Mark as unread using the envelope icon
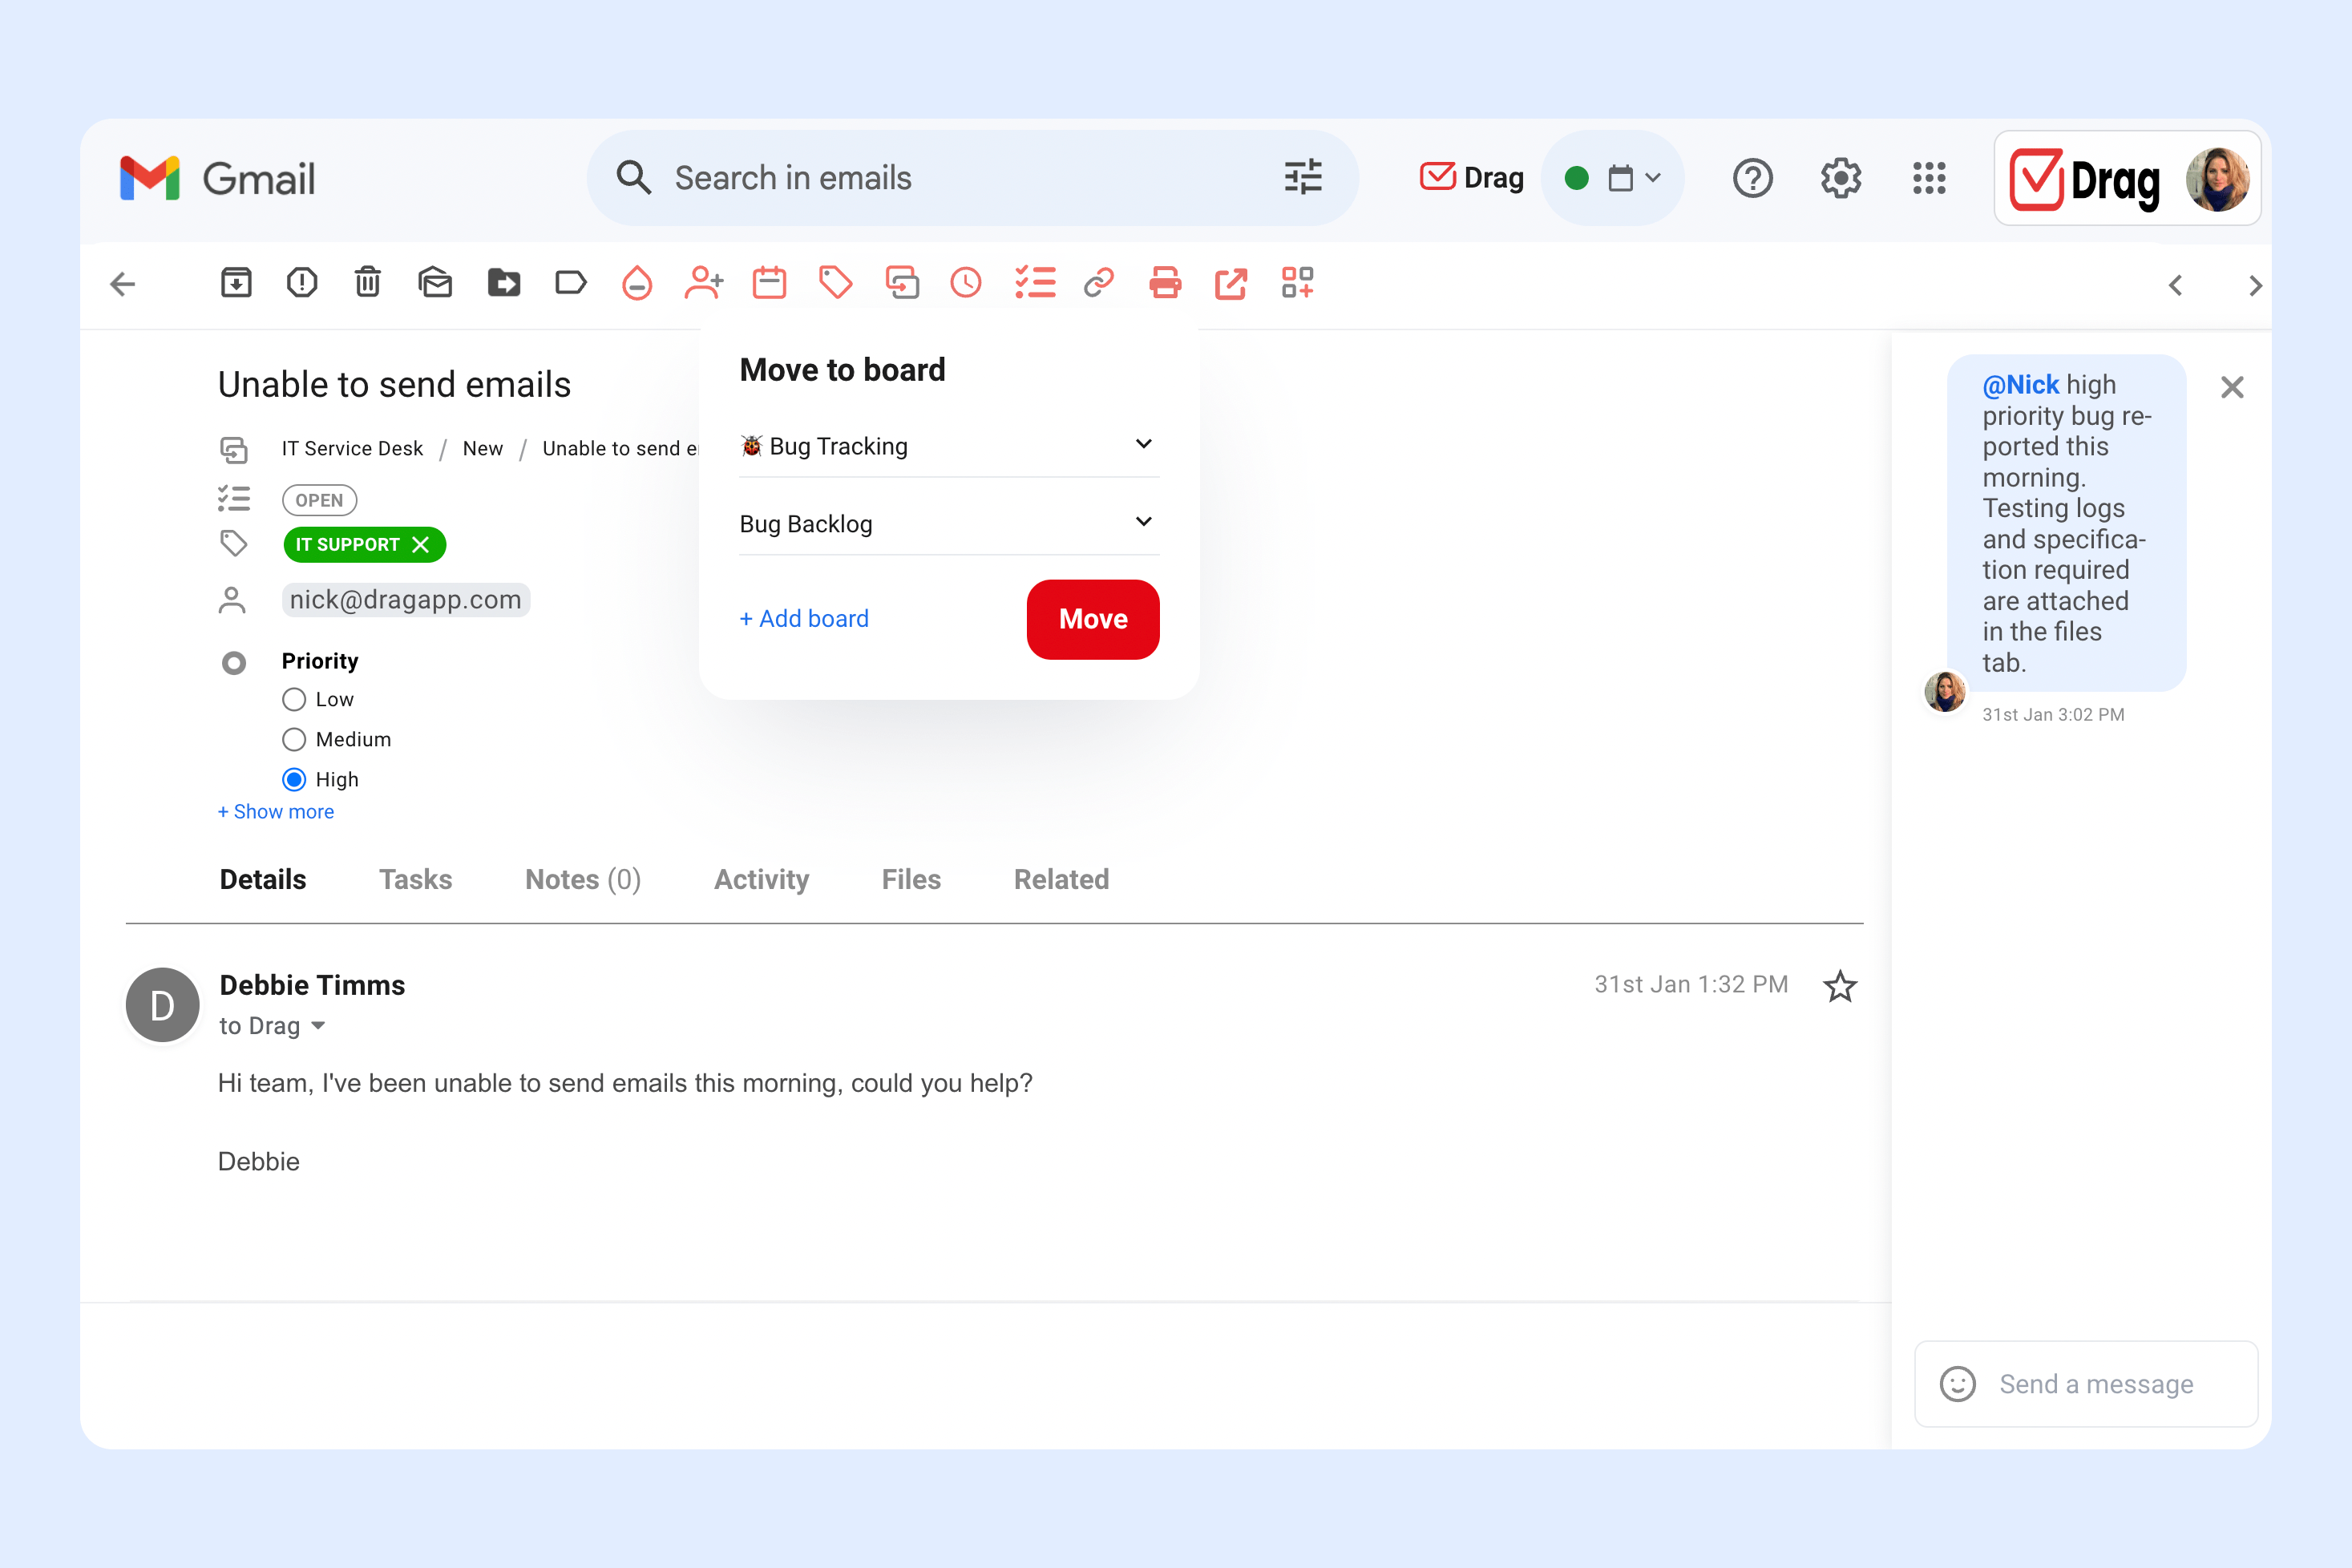 click(x=435, y=283)
